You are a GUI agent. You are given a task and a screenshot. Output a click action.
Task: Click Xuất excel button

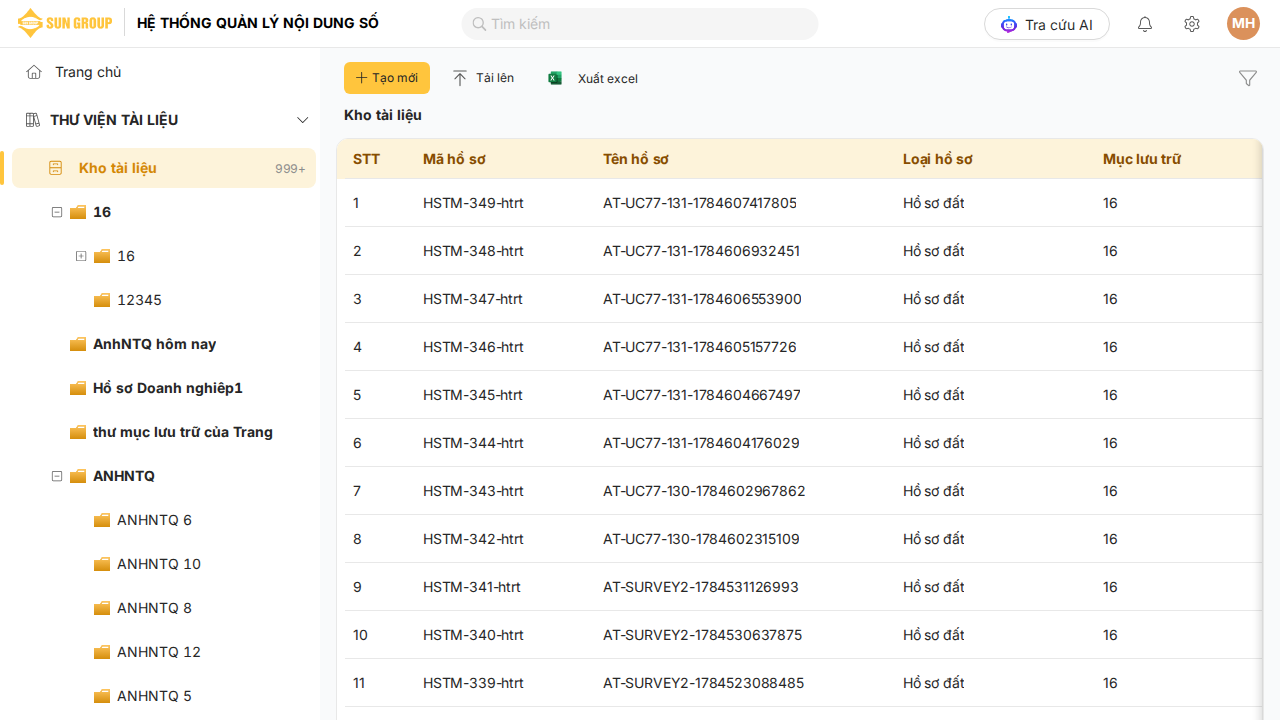tap(593, 78)
